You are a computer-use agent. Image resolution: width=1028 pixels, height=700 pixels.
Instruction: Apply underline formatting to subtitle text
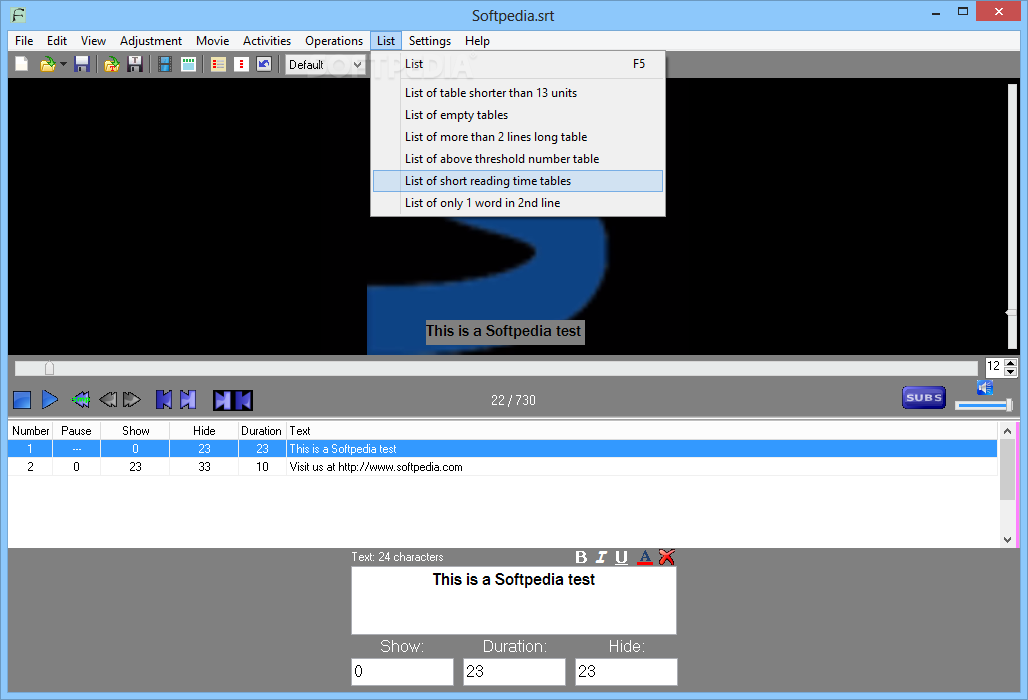622,557
